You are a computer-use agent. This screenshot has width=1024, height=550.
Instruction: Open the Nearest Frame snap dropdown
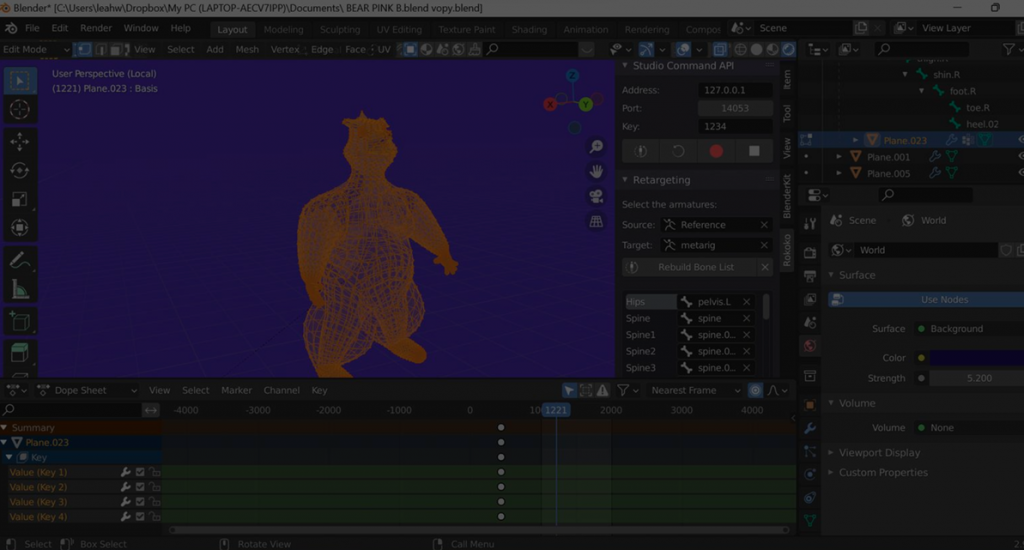point(695,391)
